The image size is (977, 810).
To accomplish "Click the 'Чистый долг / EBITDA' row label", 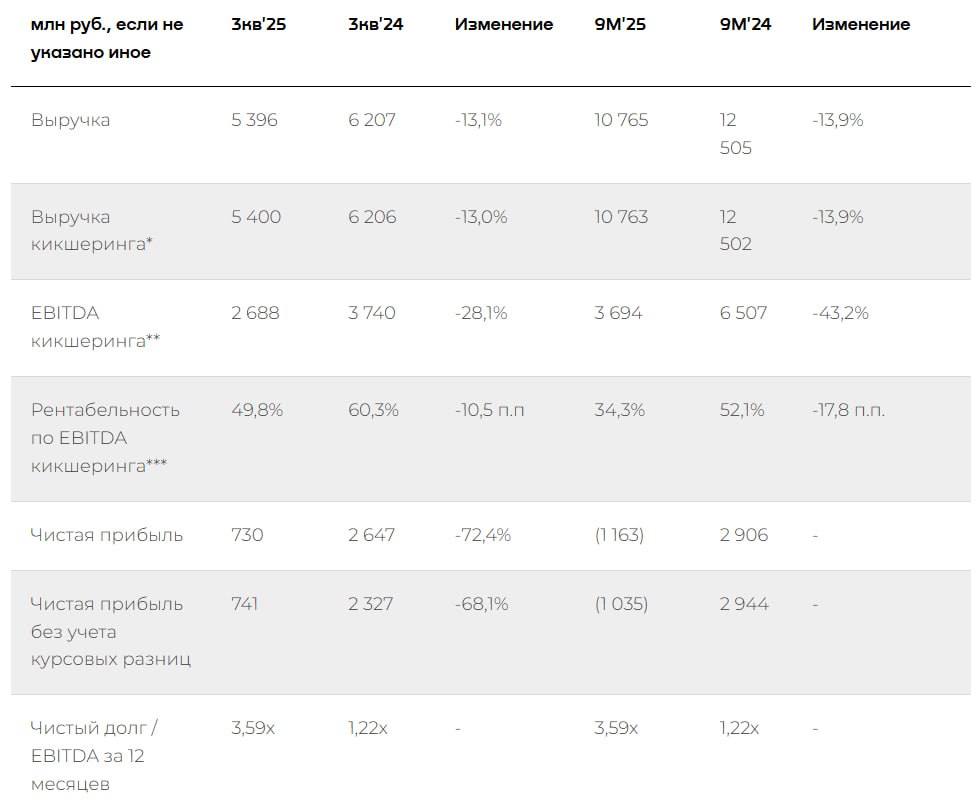I will [95, 756].
